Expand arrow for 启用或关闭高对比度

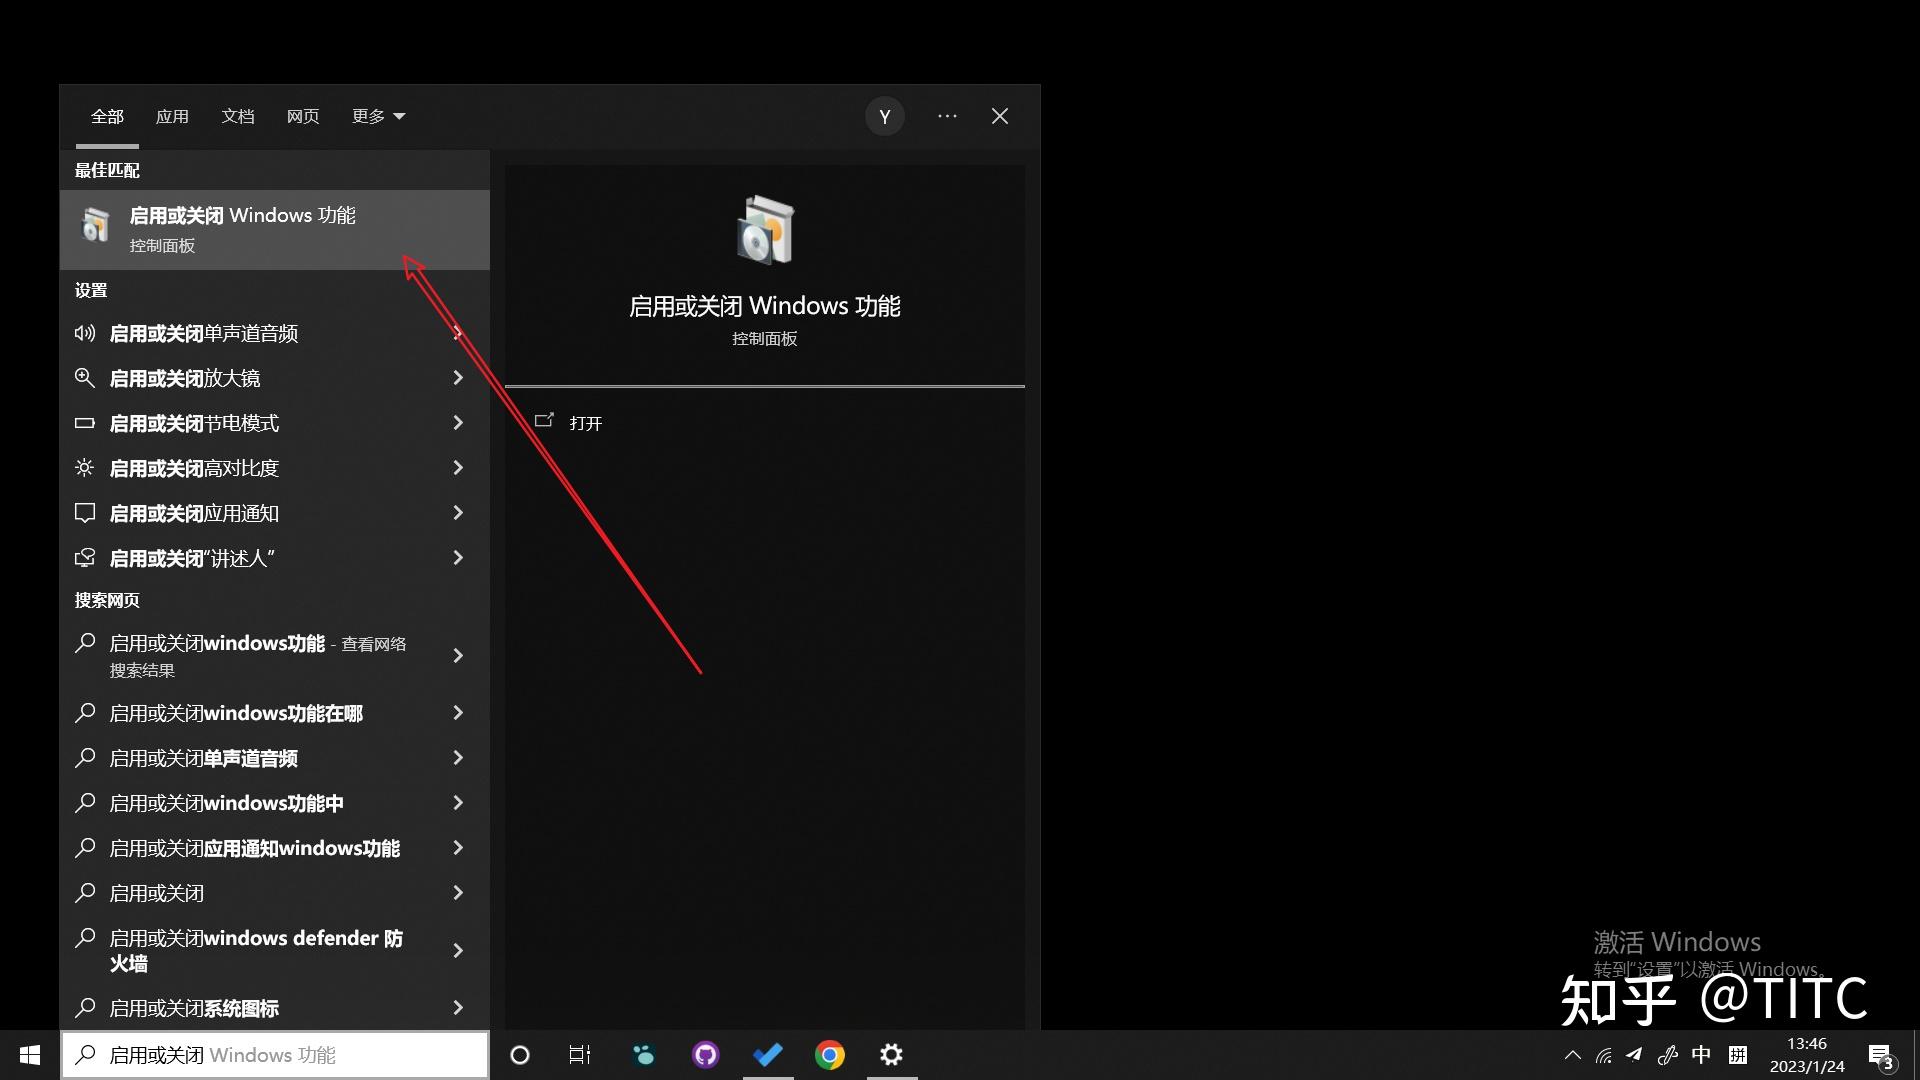(x=458, y=468)
